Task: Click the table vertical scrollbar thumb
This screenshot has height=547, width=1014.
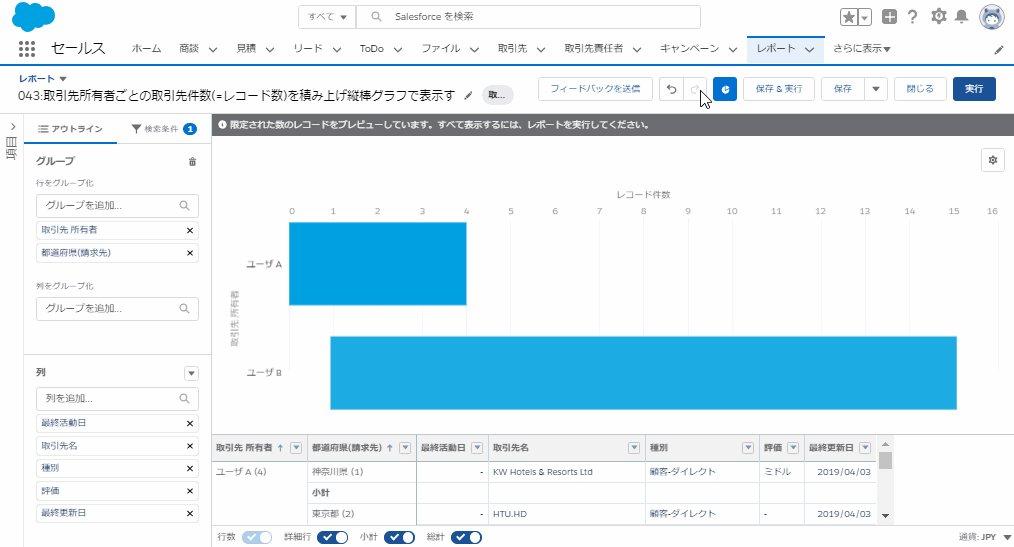Action: coord(885,460)
